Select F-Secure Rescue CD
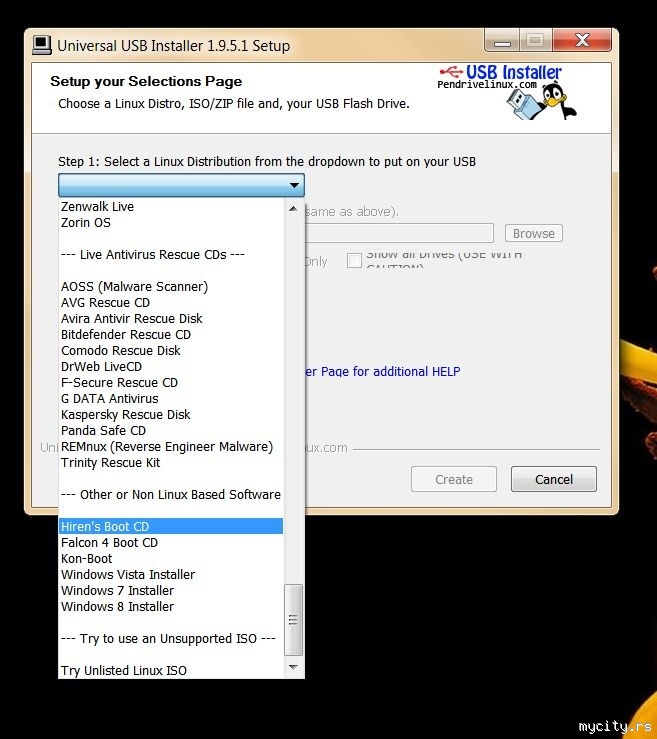The image size is (657, 739). pyautogui.click(x=171, y=383)
